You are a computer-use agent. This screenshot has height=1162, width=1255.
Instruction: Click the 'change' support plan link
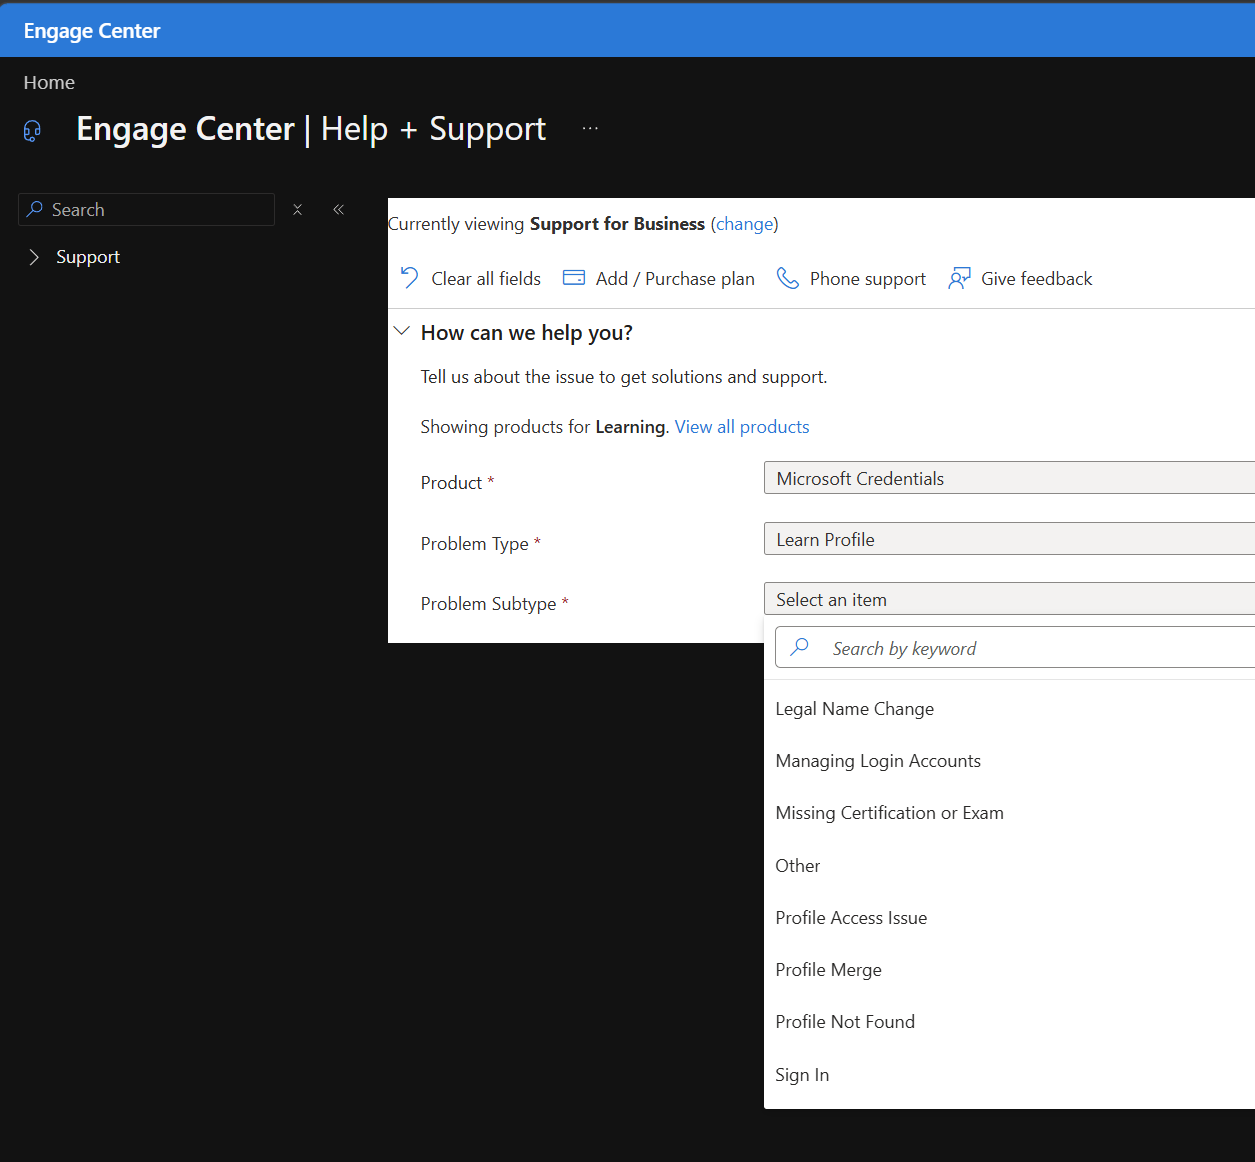[745, 224]
